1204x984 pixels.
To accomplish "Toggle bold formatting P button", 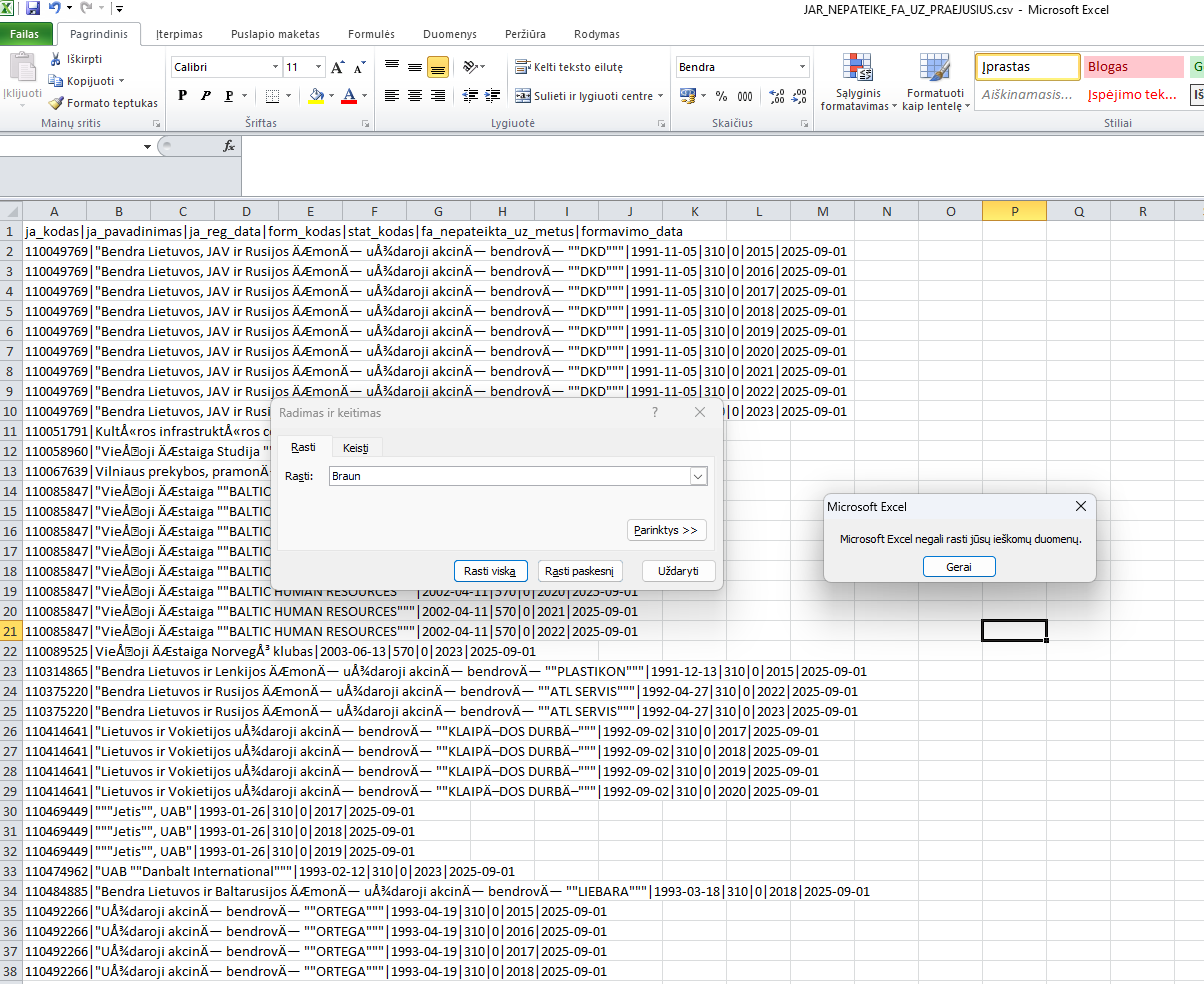I will click(x=182, y=96).
